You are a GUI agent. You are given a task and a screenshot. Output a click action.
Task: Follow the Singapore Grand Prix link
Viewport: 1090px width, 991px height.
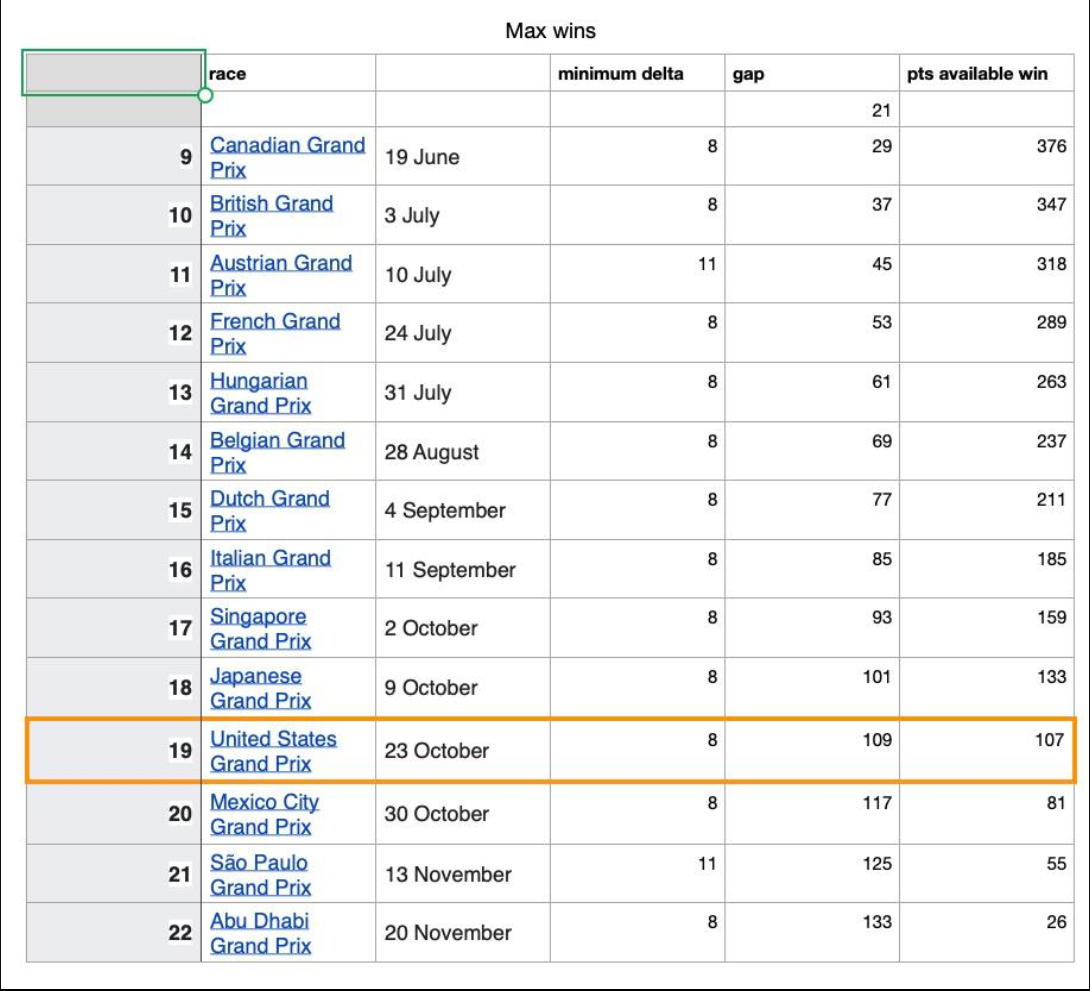click(x=260, y=628)
